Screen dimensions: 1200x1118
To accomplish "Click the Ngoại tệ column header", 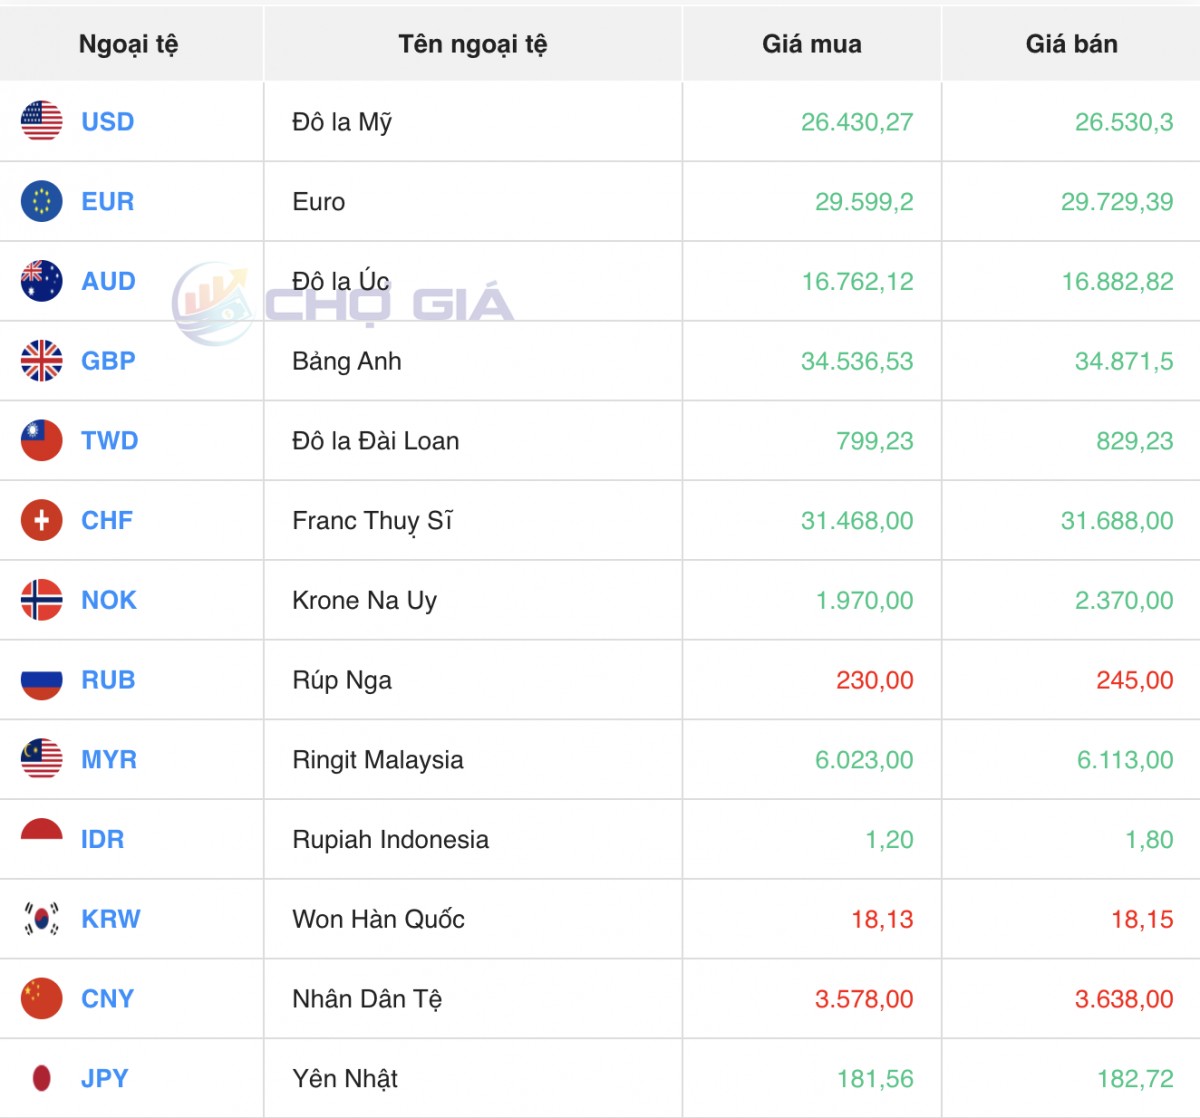I will coord(128,44).
